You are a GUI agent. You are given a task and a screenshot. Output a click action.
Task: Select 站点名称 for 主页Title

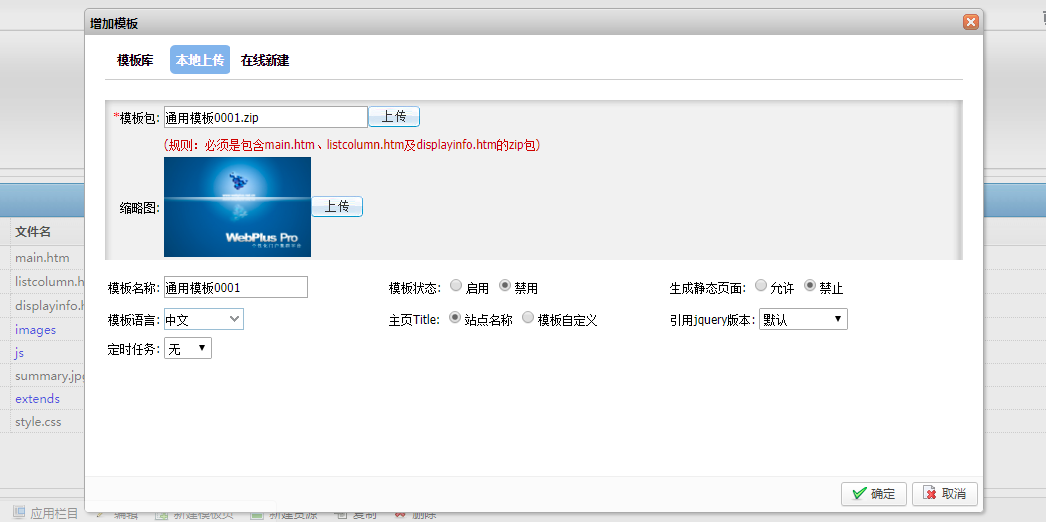[455, 317]
